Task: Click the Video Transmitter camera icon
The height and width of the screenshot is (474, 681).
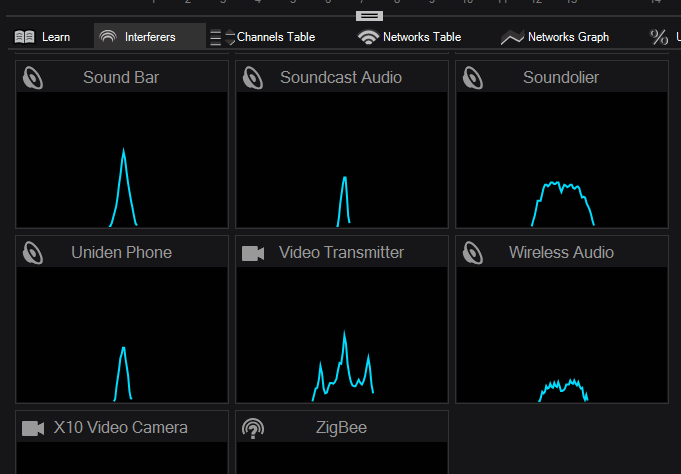Action: click(253, 253)
